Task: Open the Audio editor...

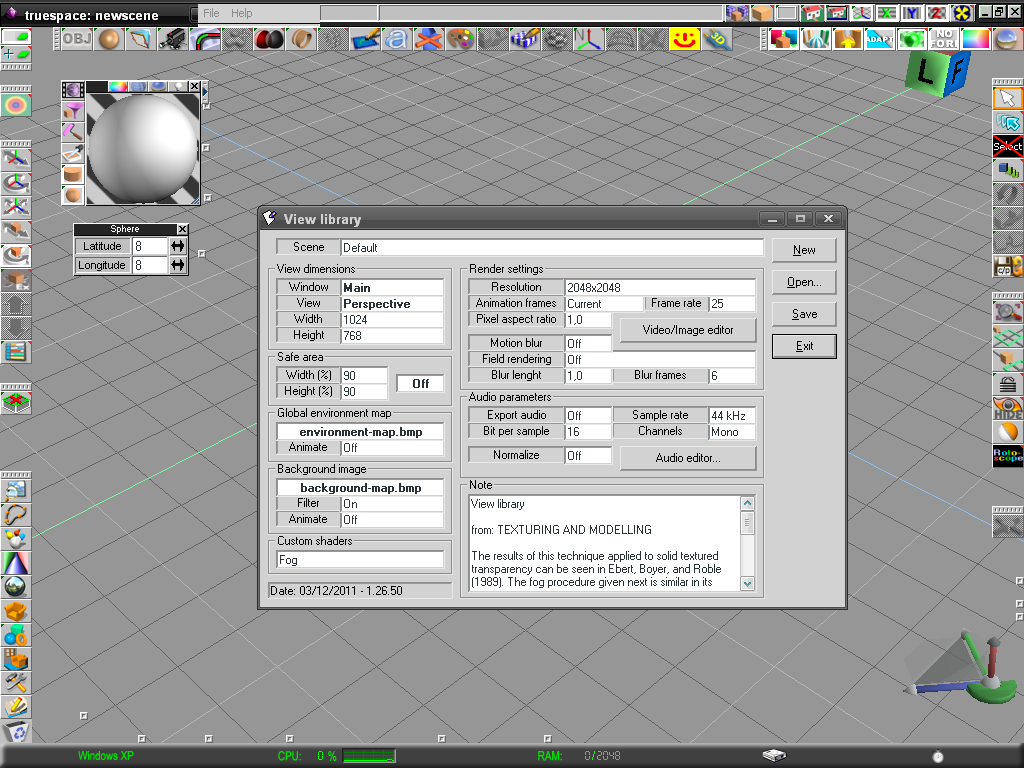Action: 688,458
